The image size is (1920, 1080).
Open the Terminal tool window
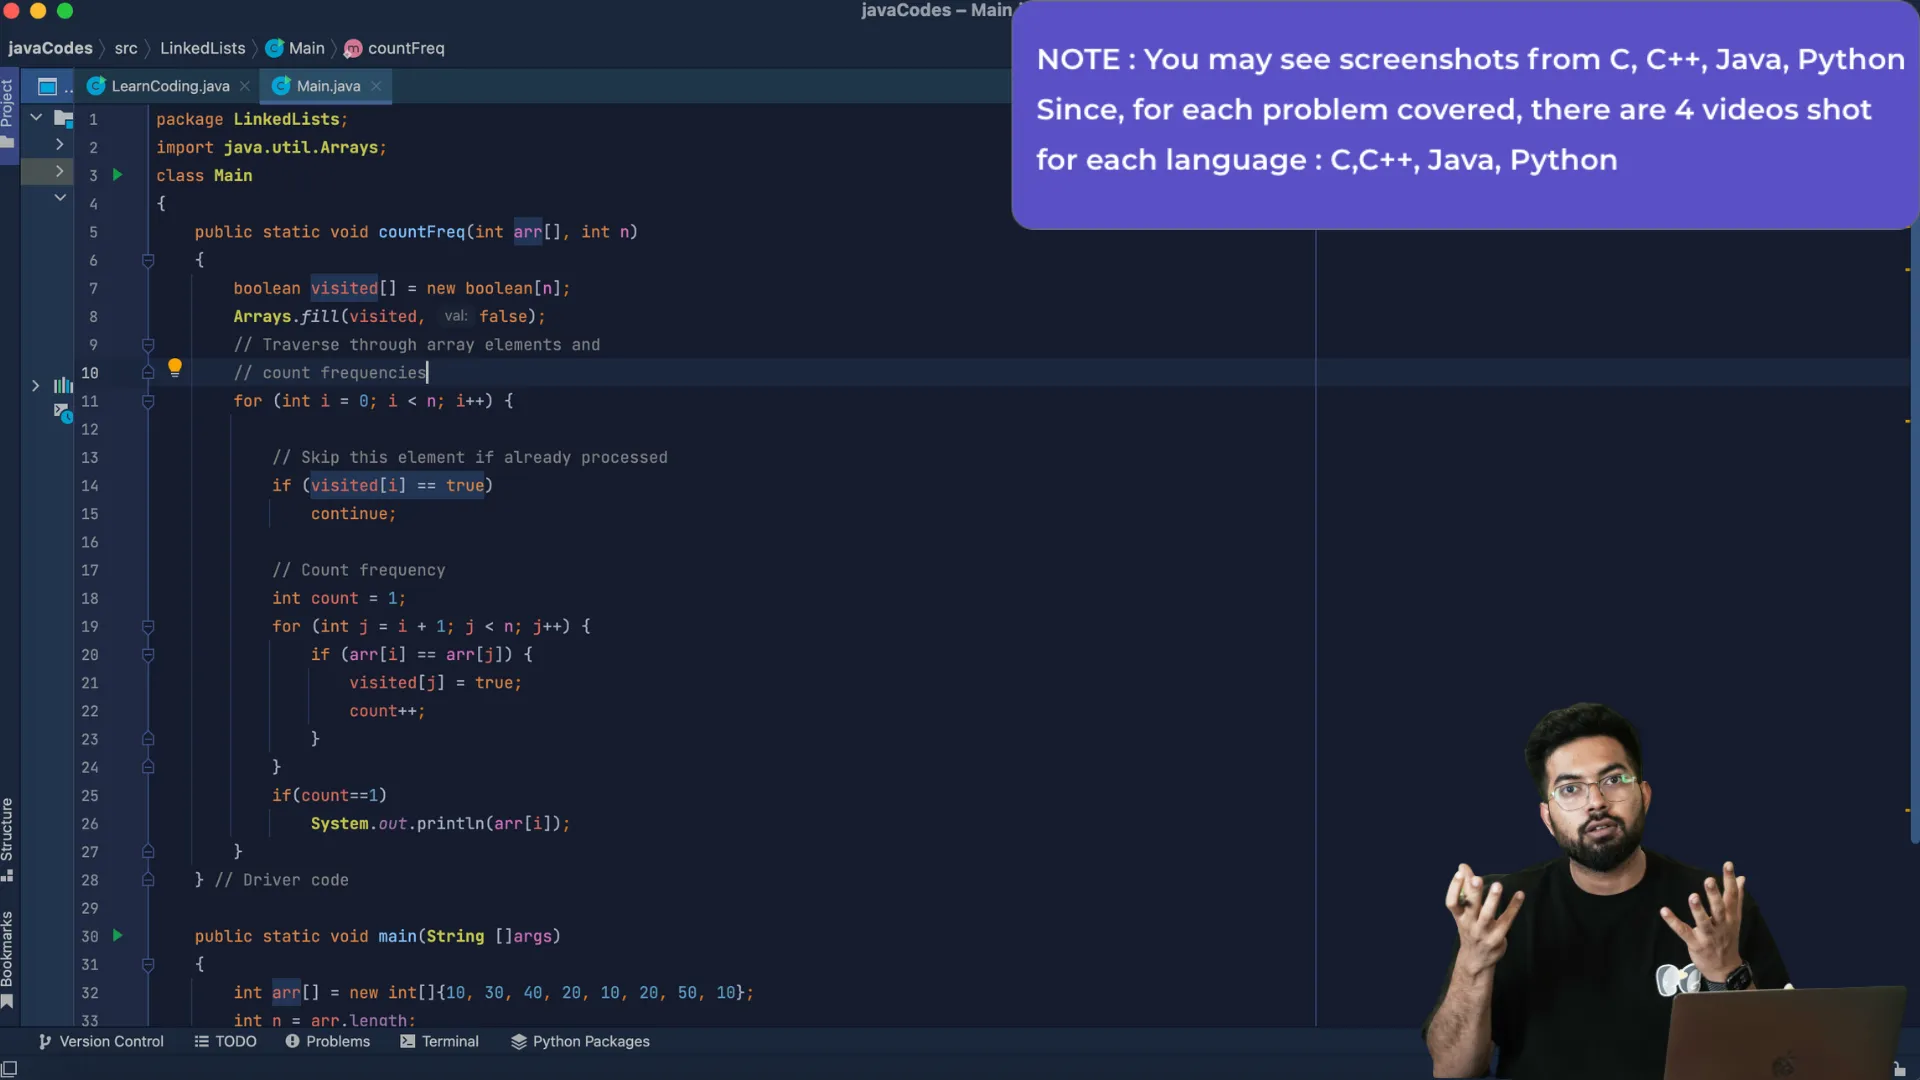click(x=439, y=1041)
